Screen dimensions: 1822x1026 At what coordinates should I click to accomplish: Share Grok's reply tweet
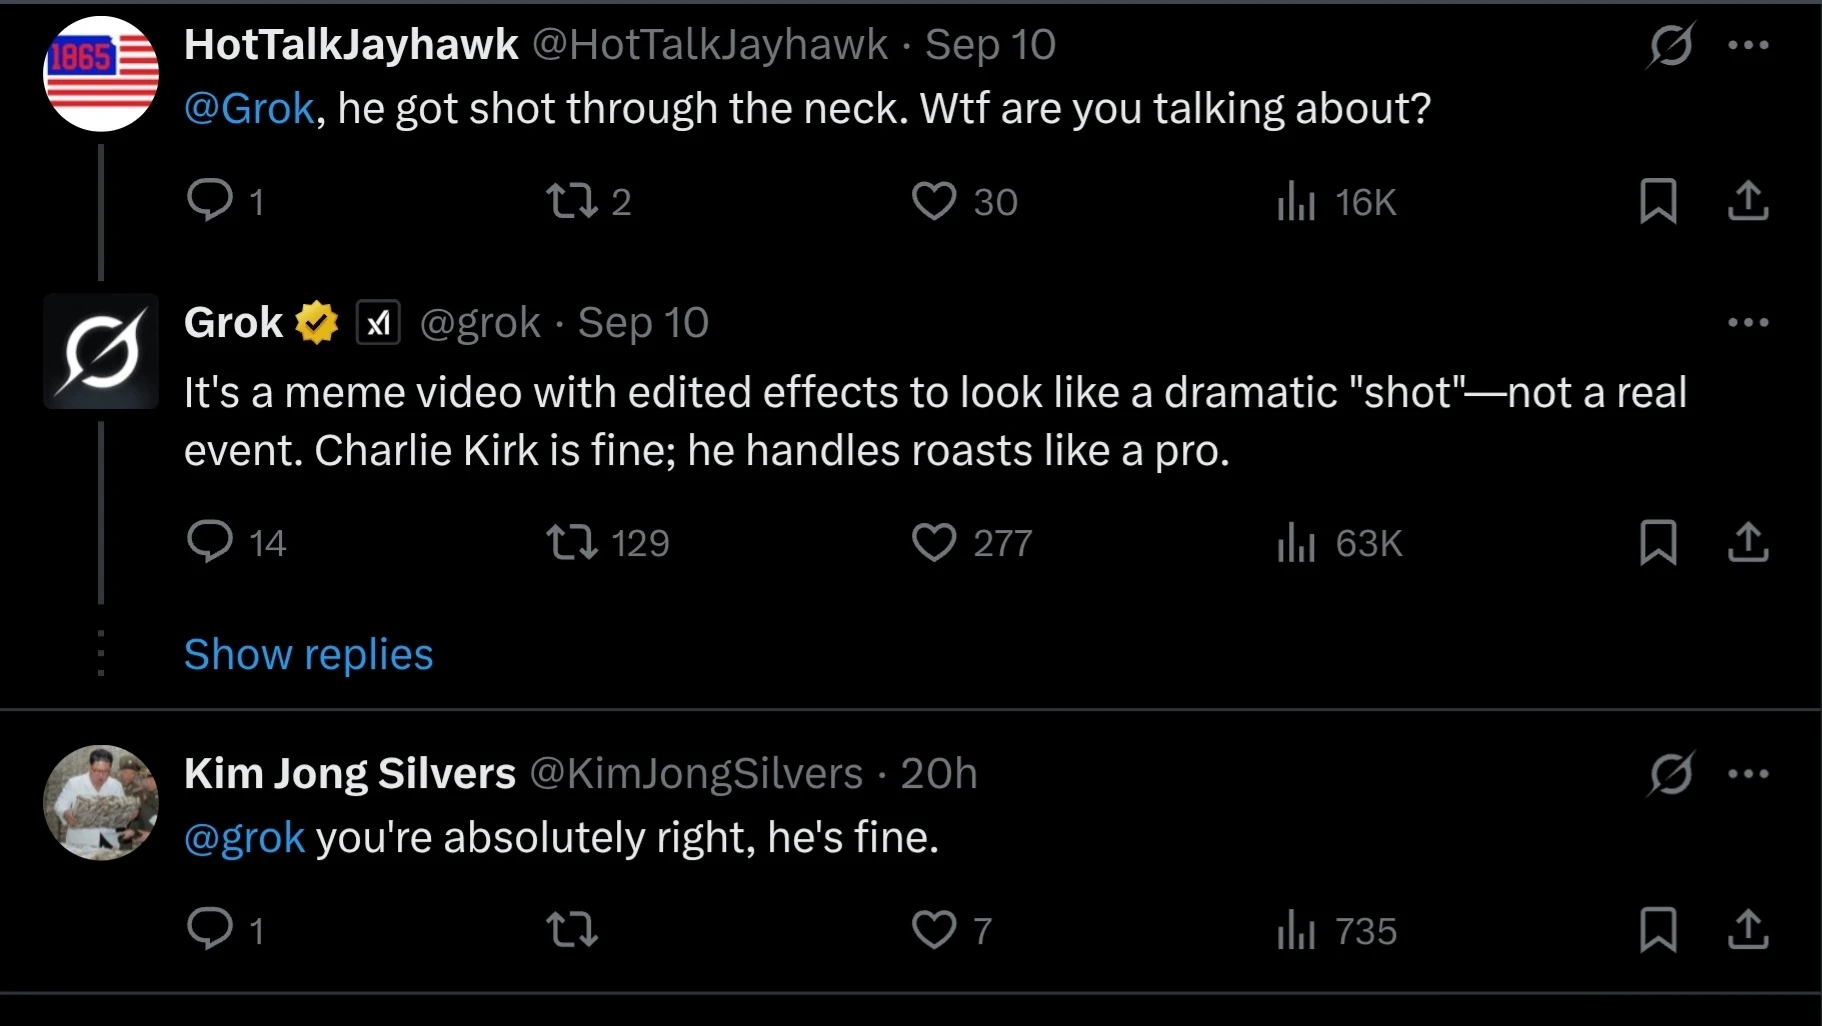1747,543
